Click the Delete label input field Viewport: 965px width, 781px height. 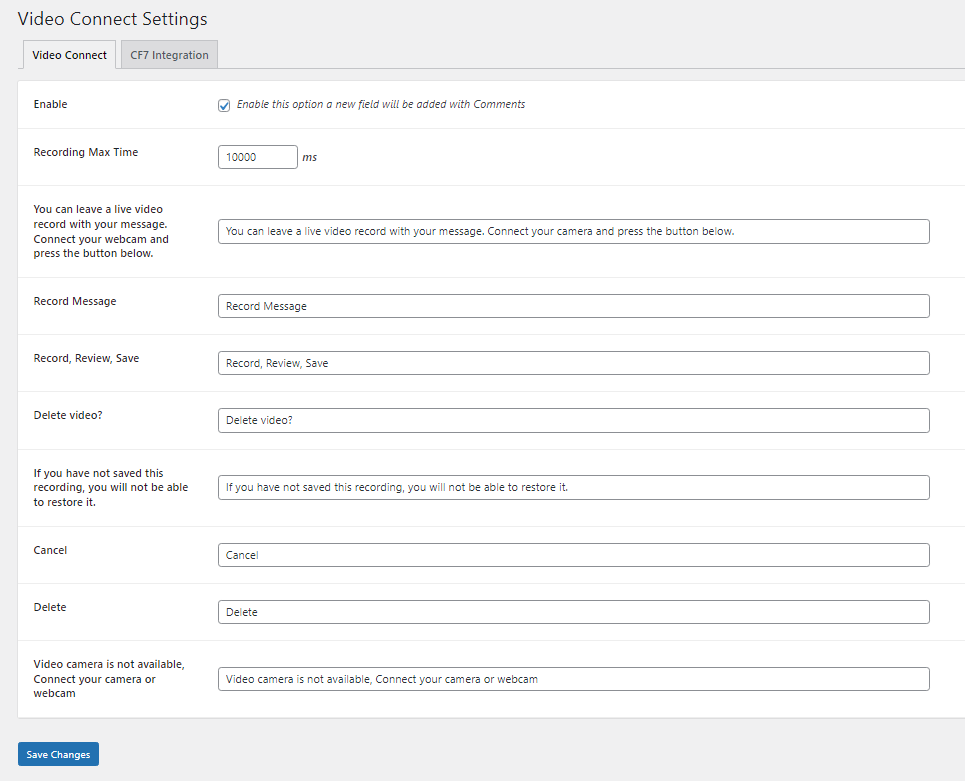coord(573,611)
